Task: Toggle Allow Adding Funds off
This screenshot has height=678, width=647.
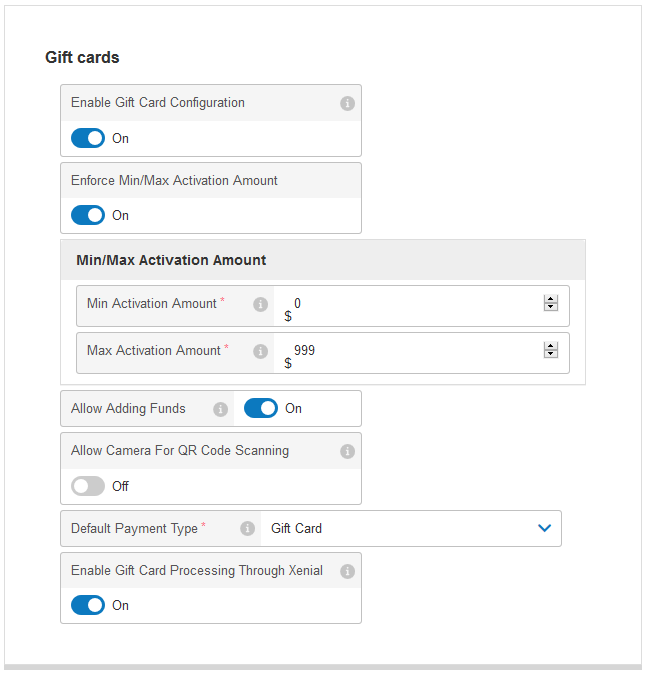Action: [261, 408]
